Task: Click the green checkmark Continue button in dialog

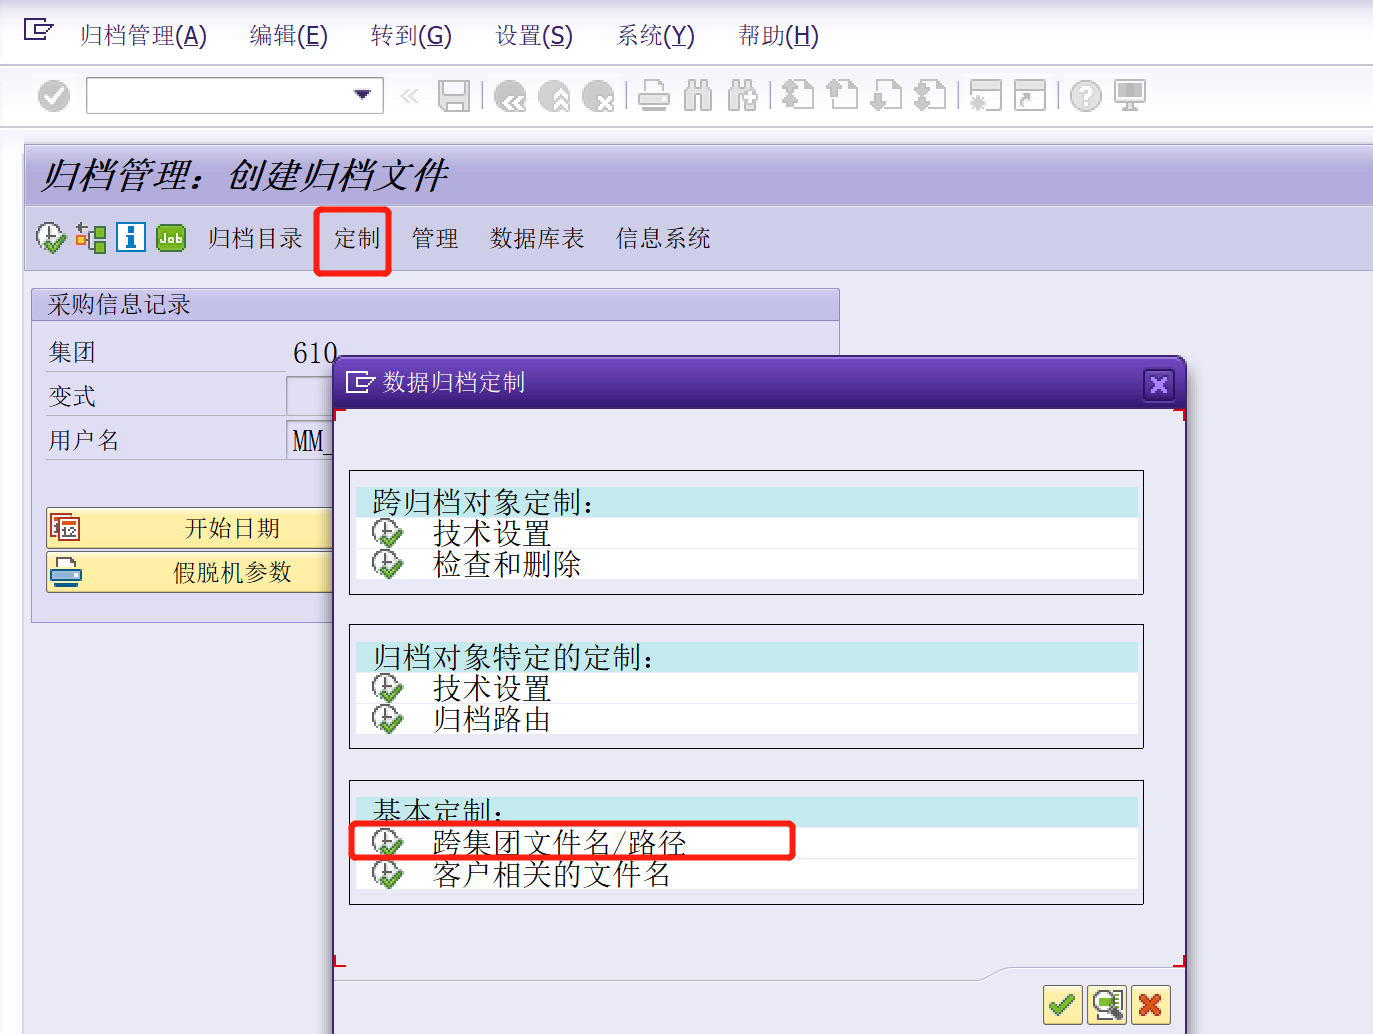Action: [1062, 1004]
